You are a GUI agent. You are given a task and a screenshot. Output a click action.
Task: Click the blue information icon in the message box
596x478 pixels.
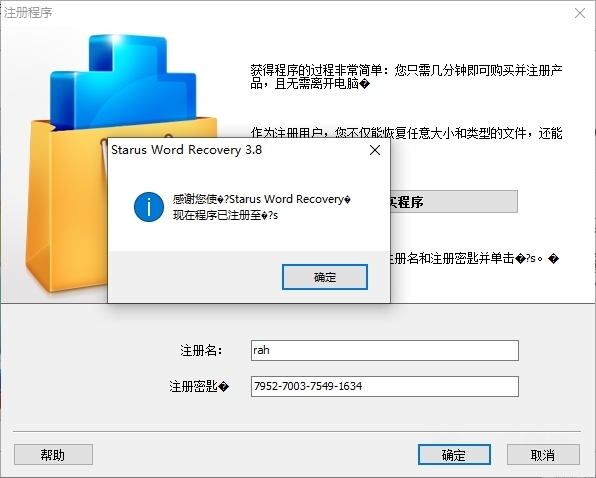(149, 207)
